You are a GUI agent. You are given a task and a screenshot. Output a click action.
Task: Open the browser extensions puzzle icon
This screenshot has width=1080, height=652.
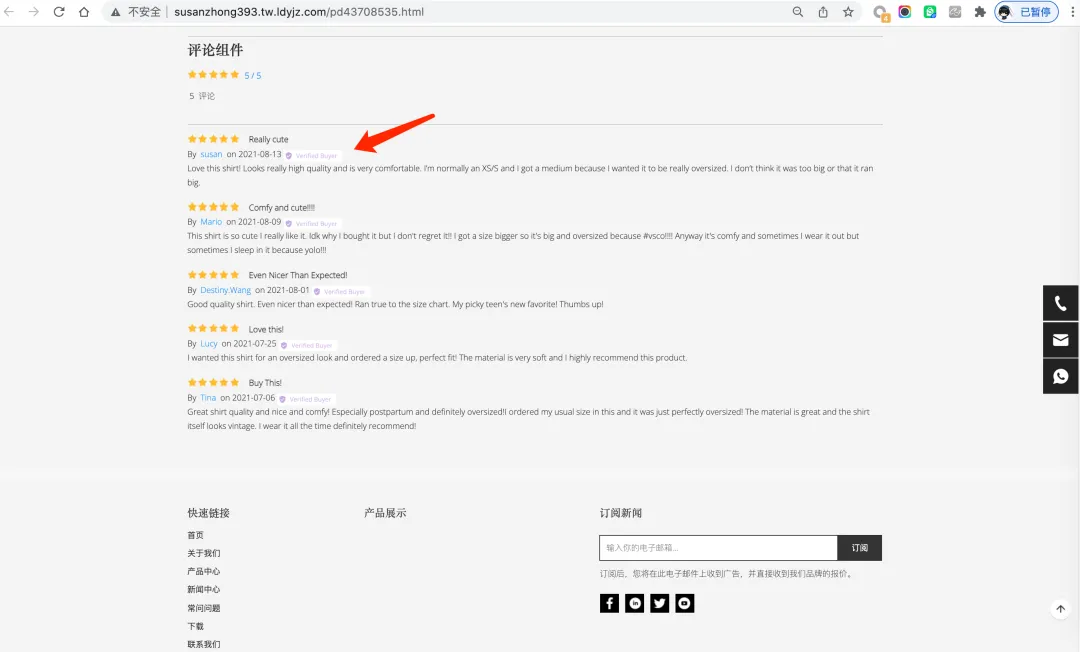pos(979,12)
